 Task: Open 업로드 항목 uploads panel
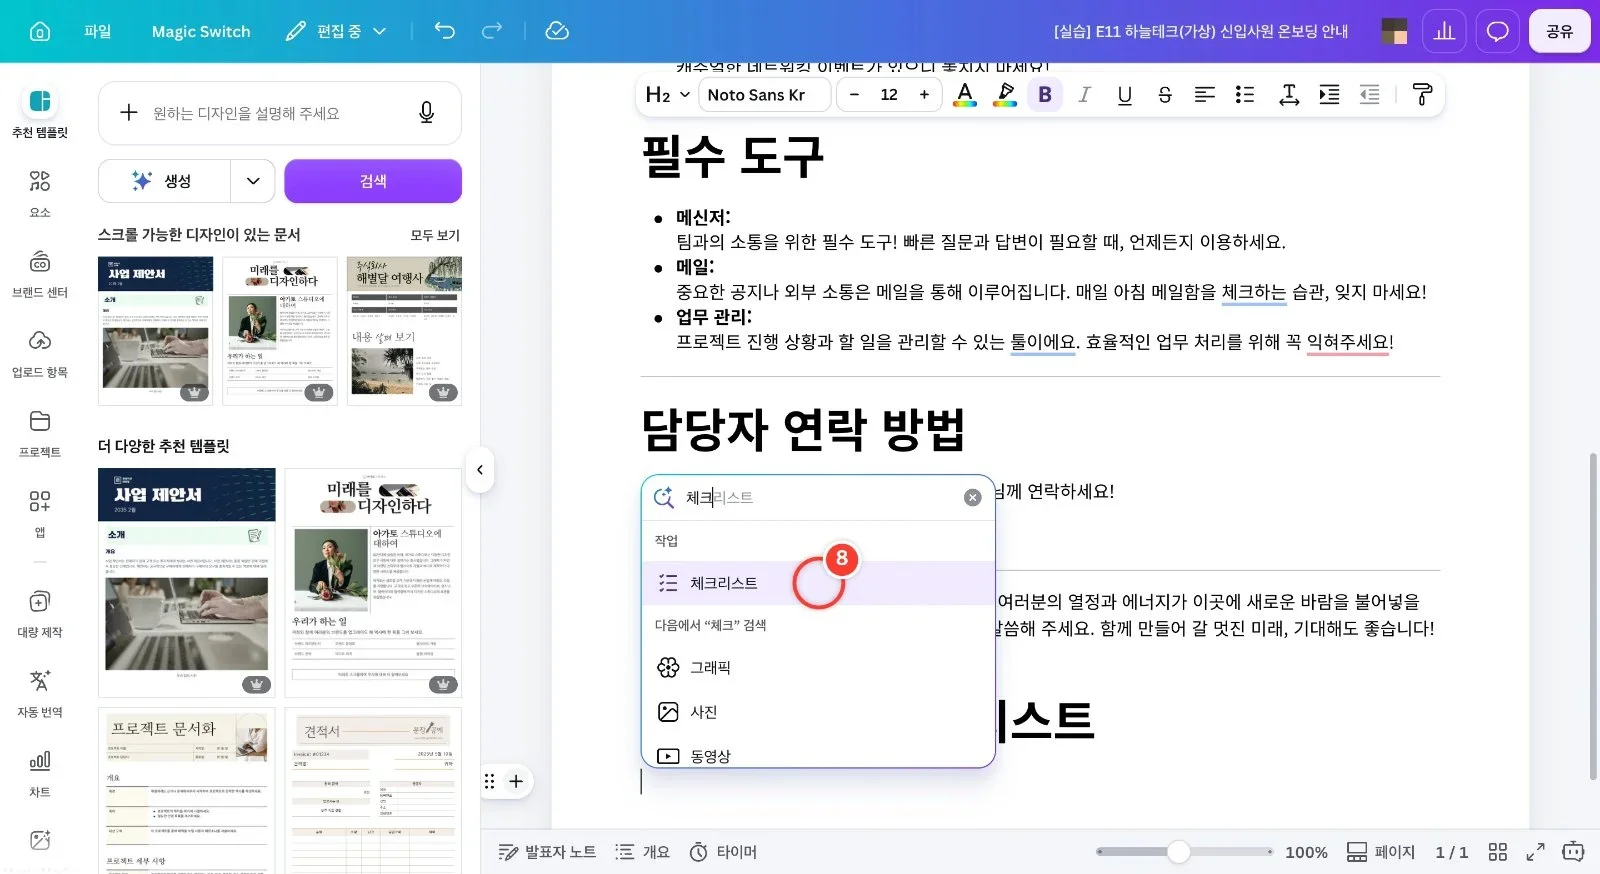[40, 353]
